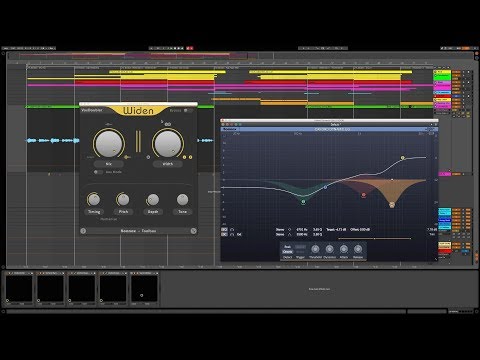Click the fifth device thumbnail in bottom rack
This screenshot has height=360, width=480.
tap(145, 289)
